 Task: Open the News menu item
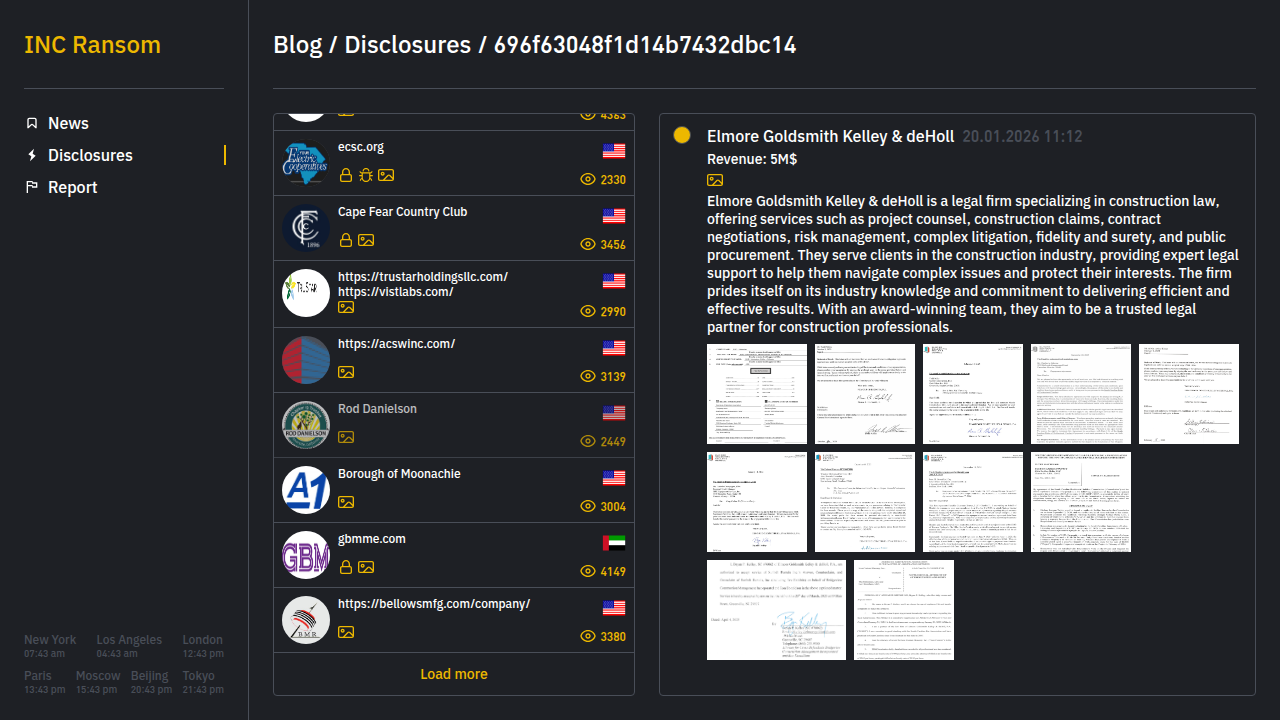(68, 123)
